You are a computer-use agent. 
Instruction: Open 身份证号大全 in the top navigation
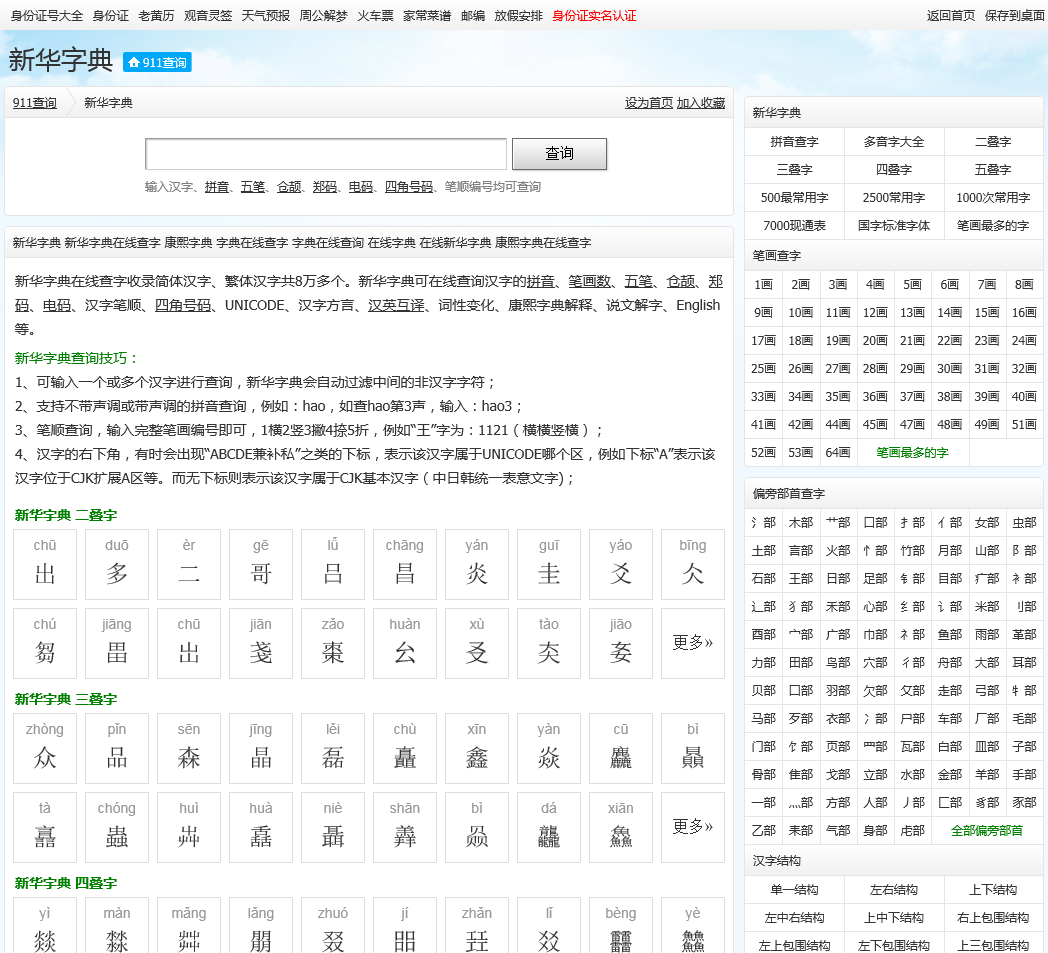coord(47,15)
